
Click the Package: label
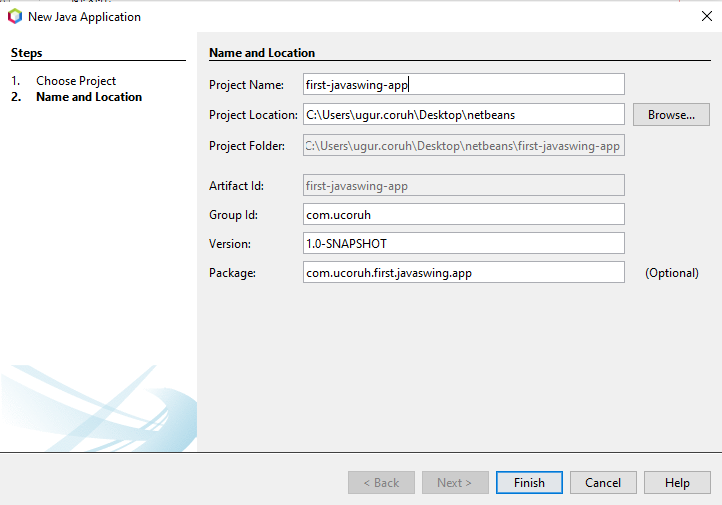(232, 273)
